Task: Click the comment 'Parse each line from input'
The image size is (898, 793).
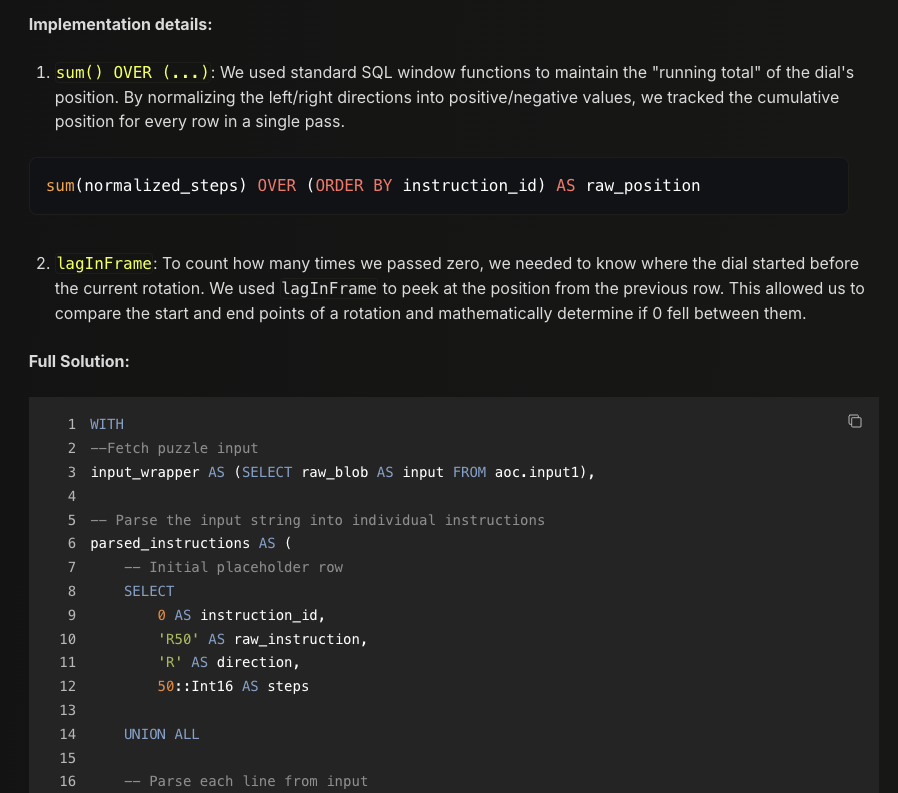Action: pos(246,781)
